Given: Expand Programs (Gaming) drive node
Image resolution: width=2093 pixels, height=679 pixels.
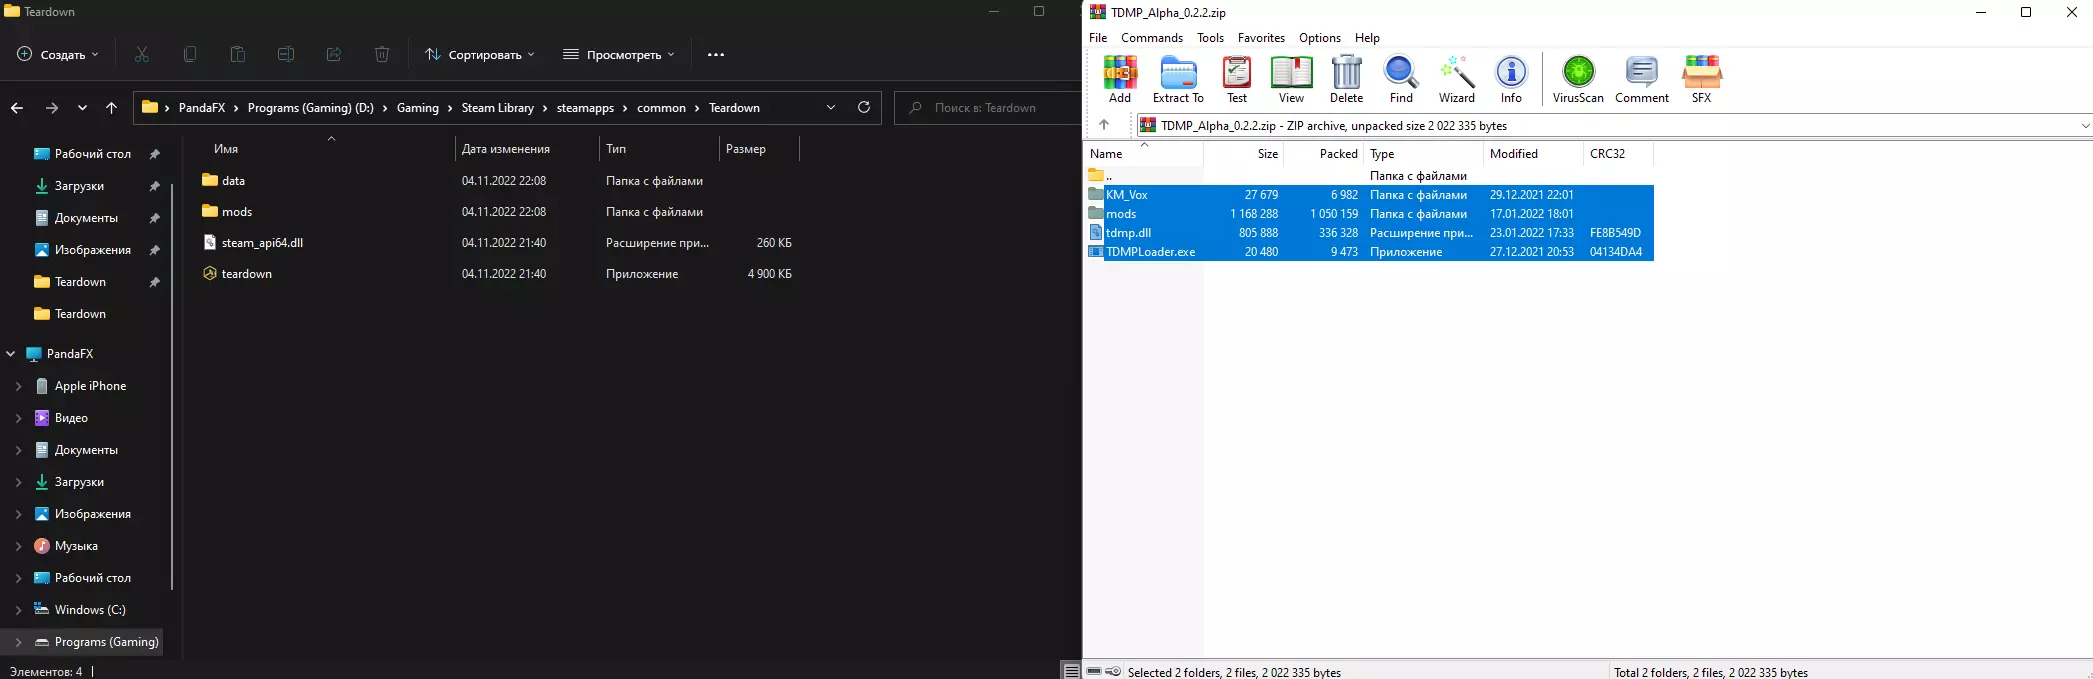Looking at the screenshot, I should (x=18, y=642).
